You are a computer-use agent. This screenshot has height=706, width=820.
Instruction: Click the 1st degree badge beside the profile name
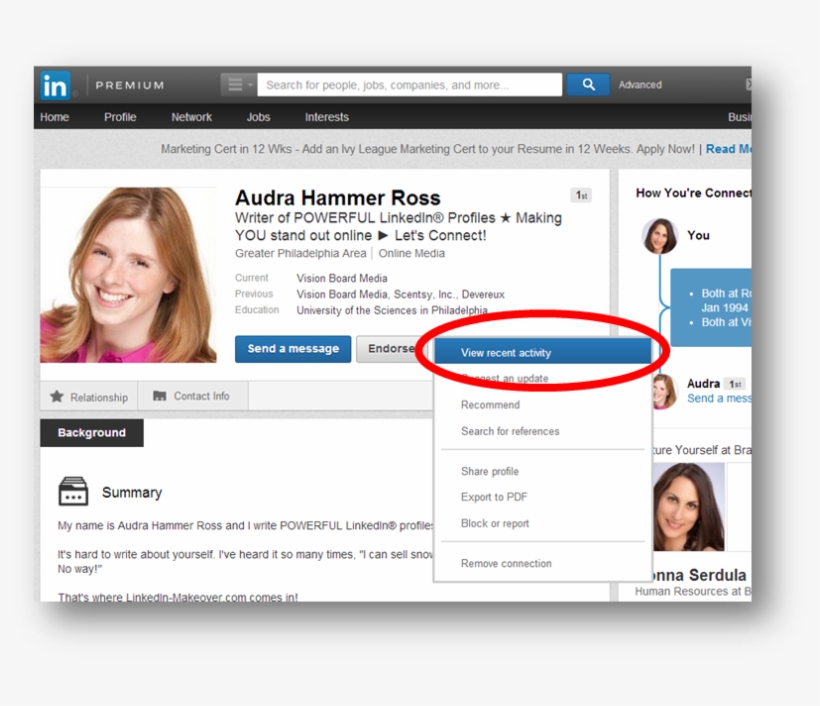click(581, 196)
